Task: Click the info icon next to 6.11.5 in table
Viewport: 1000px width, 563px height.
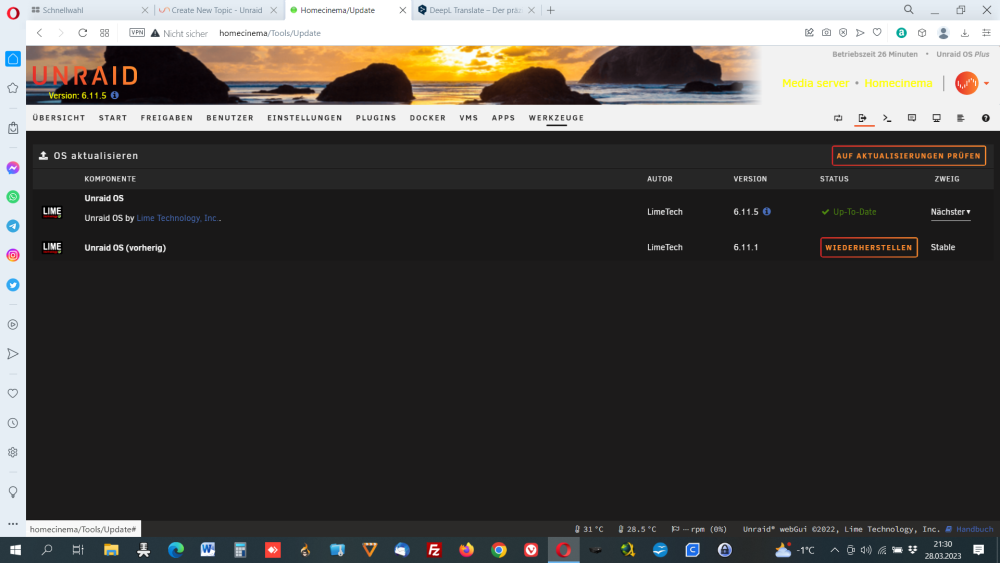Action: pyautogui.click(x=767, y=212)
